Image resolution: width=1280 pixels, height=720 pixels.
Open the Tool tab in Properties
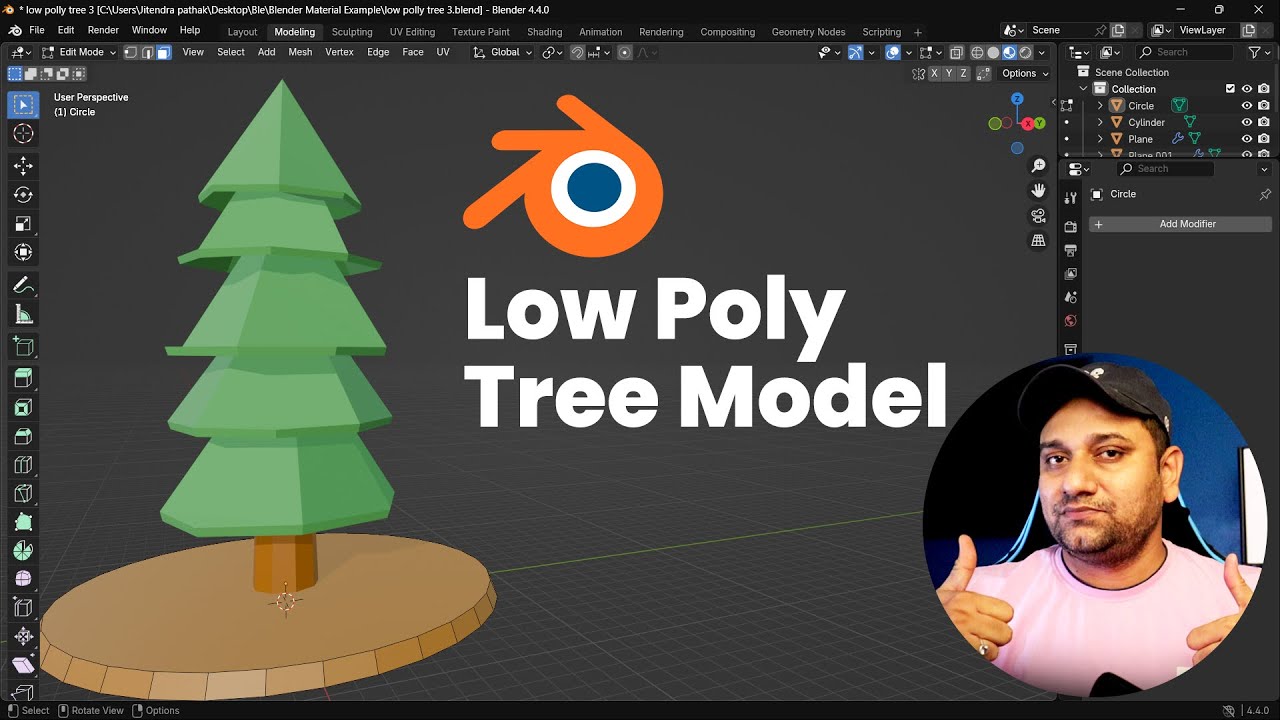click(x=1071, y=198)
